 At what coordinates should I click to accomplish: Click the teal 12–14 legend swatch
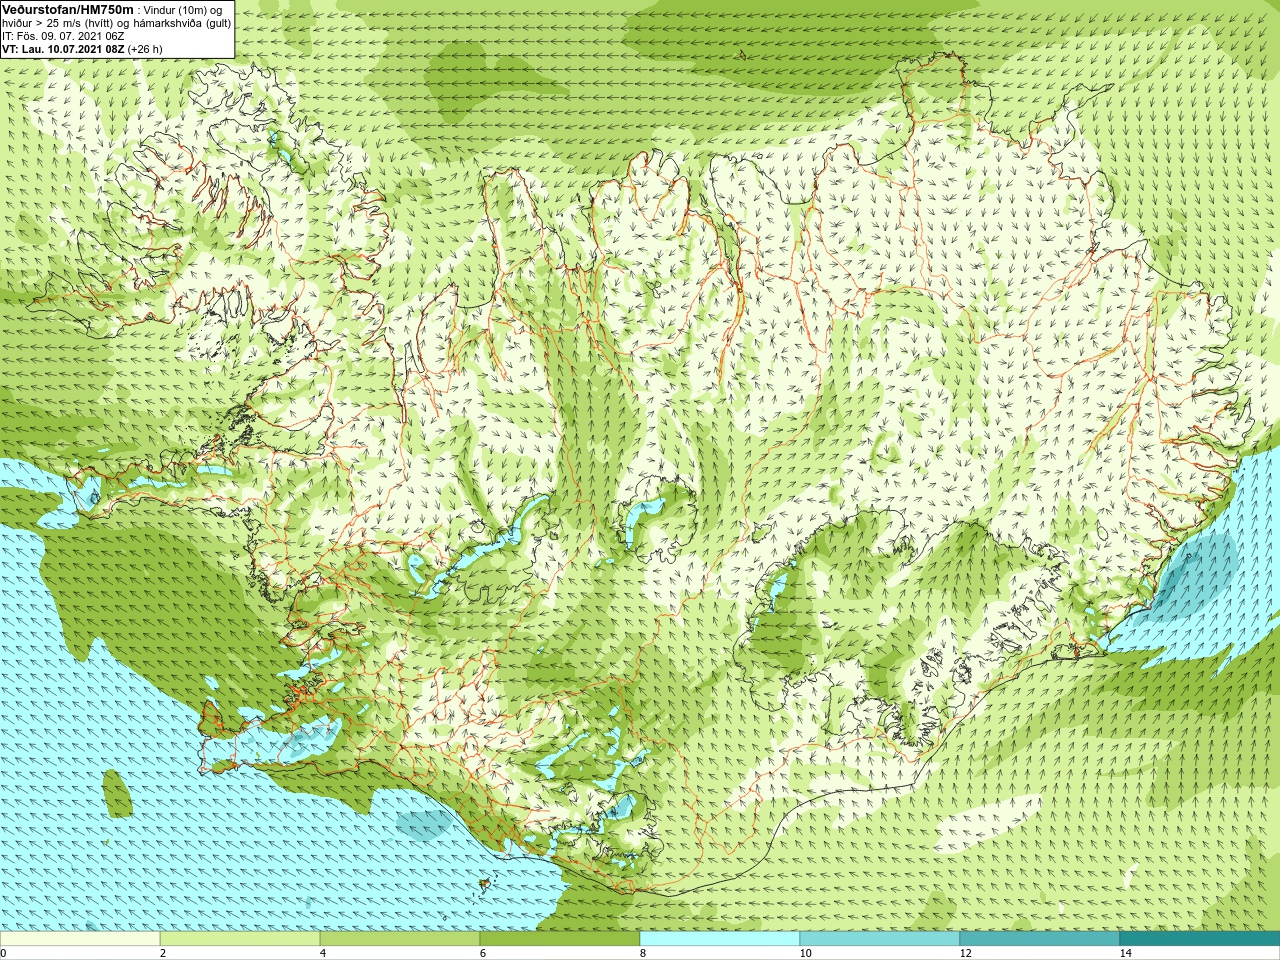(x=1040, y=939)
